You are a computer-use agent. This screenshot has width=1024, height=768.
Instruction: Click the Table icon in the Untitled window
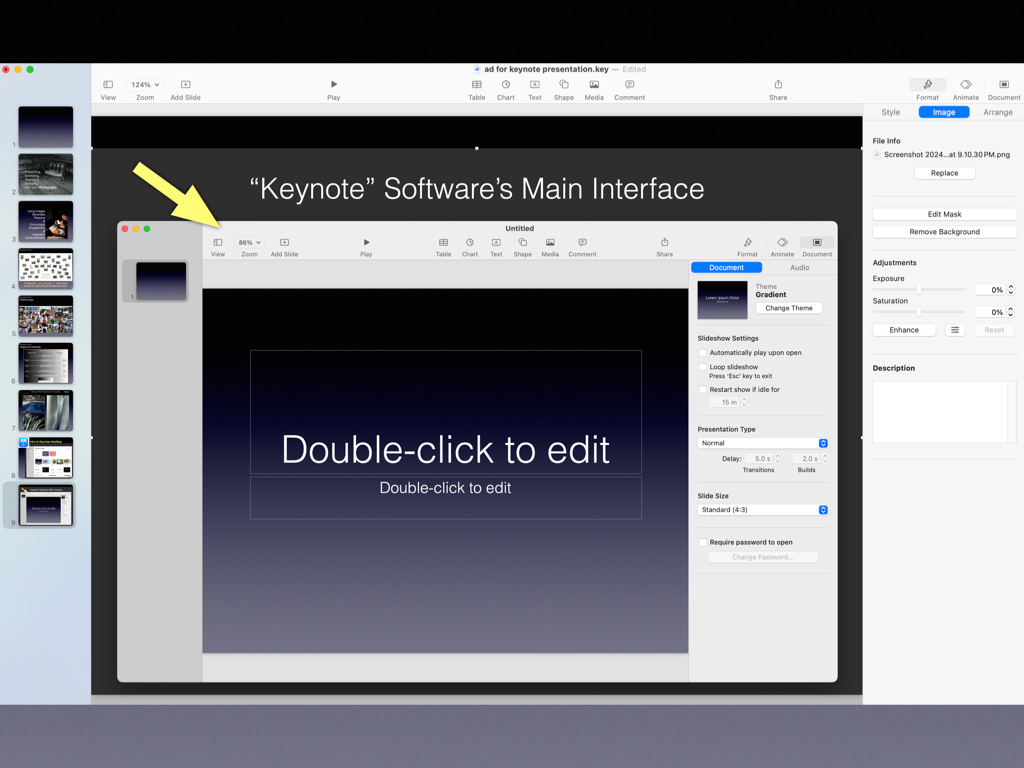point(443,242)
